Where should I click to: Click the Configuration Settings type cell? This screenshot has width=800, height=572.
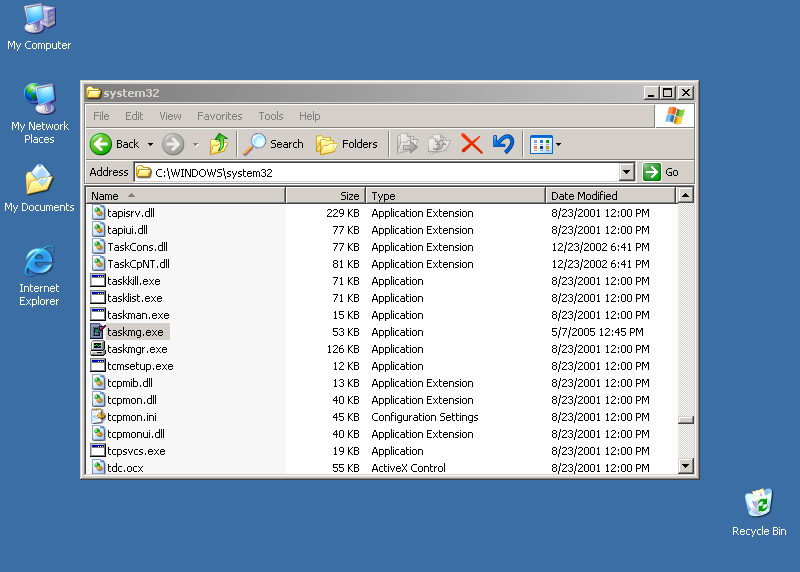tap(424, 417)
